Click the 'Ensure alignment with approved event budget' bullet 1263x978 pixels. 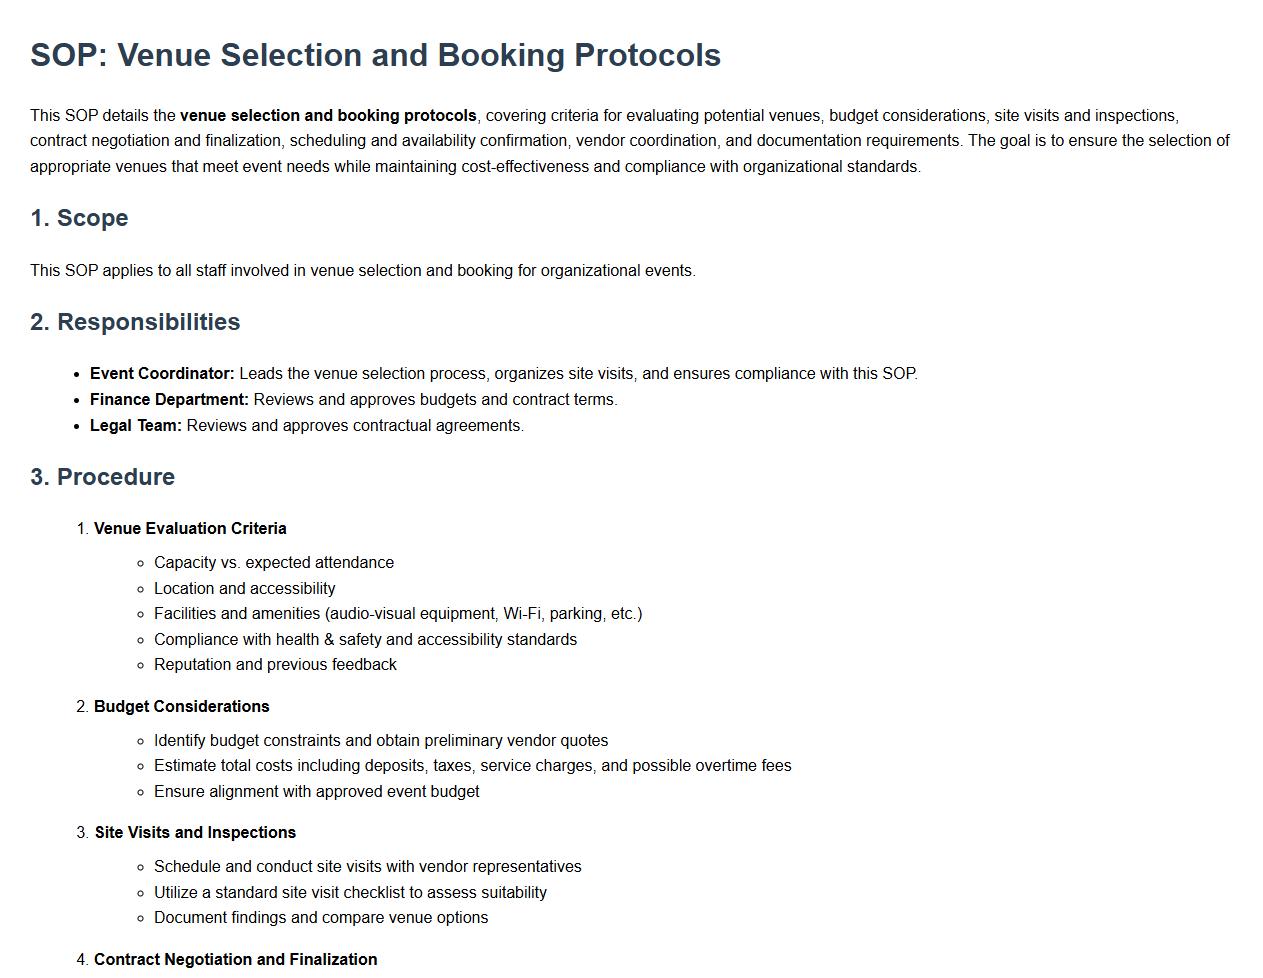(x=317, y=792)
